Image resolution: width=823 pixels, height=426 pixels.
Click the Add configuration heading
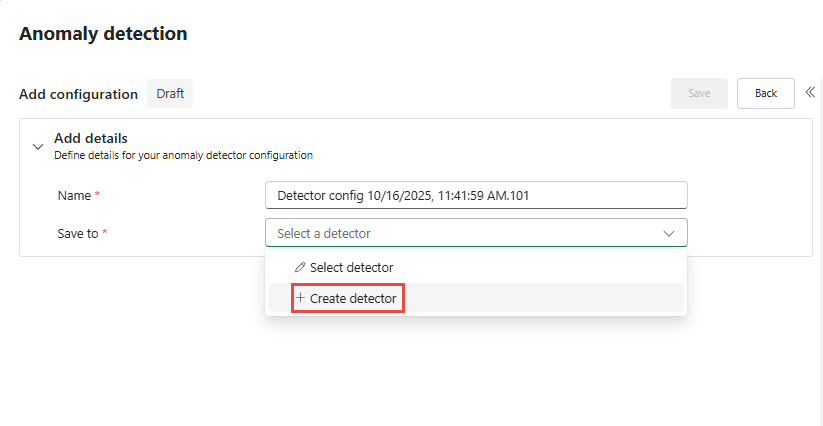[x=79, y=94]
